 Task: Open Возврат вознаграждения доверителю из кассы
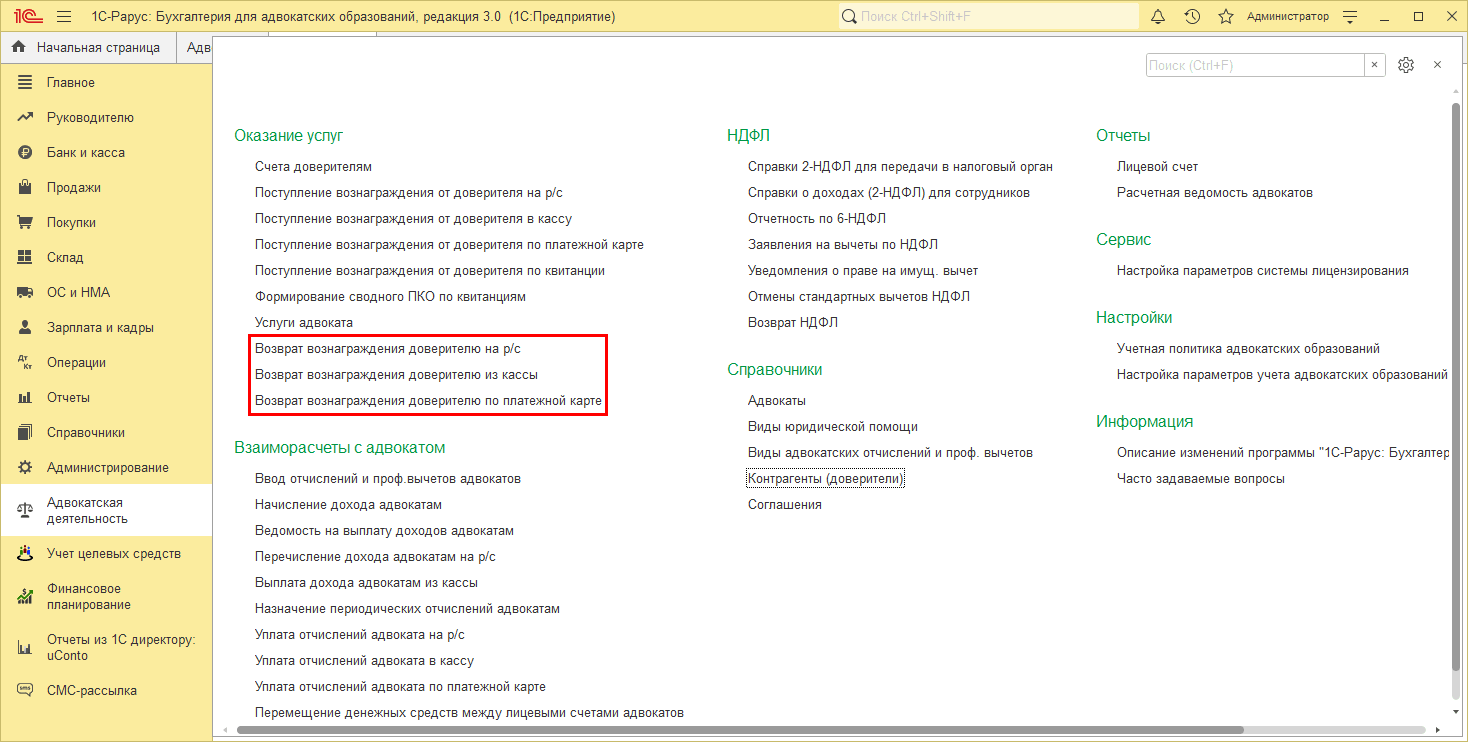396,374
